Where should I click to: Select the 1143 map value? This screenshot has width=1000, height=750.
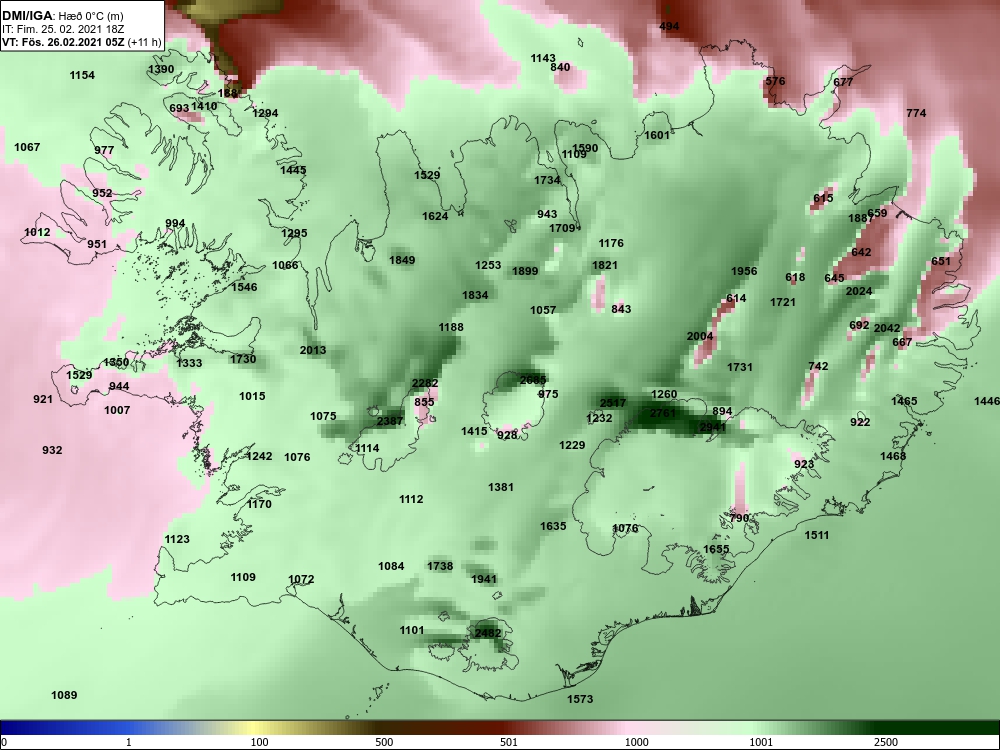(543, 58)
